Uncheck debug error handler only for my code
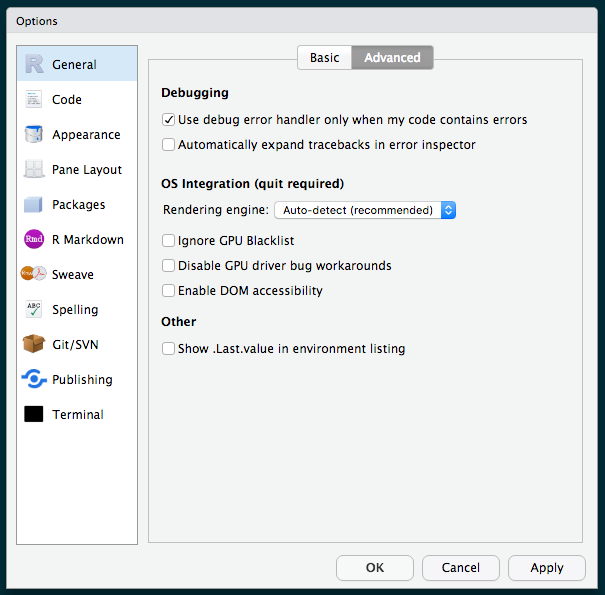This screenshot has height=595, width=605. 168,120
